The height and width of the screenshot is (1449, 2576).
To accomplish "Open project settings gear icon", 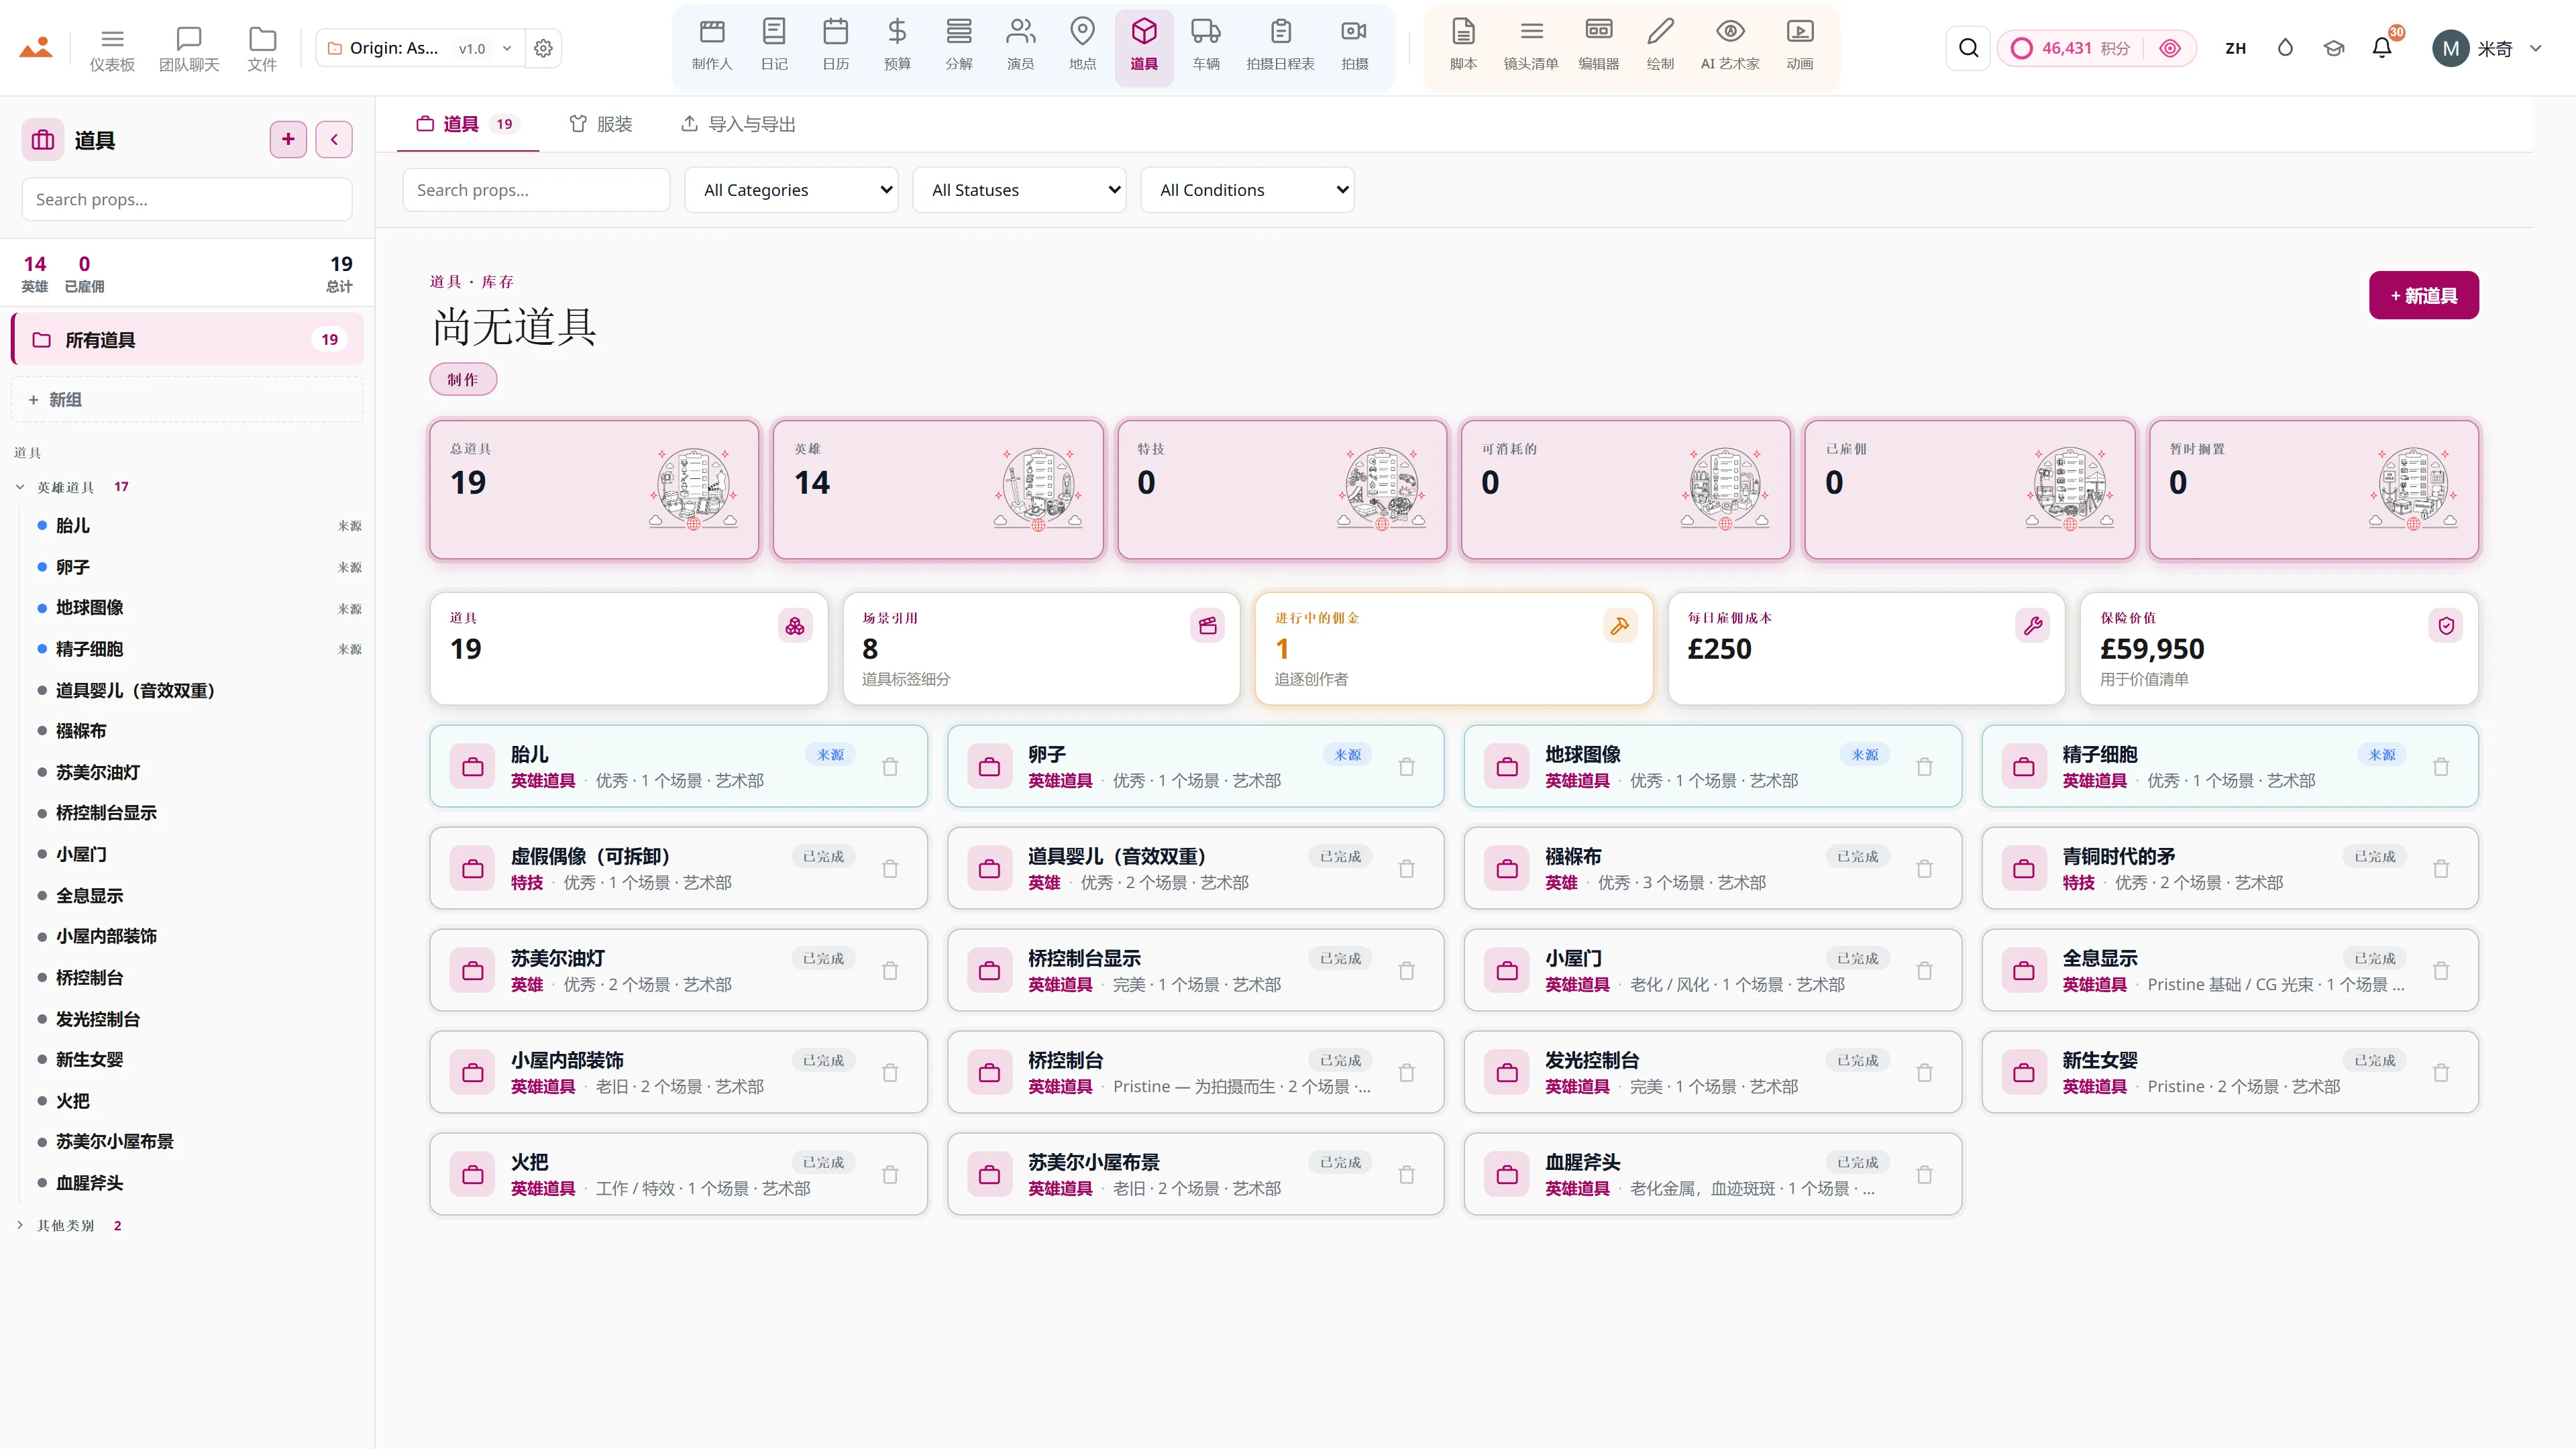I will [x=543, y=48].
